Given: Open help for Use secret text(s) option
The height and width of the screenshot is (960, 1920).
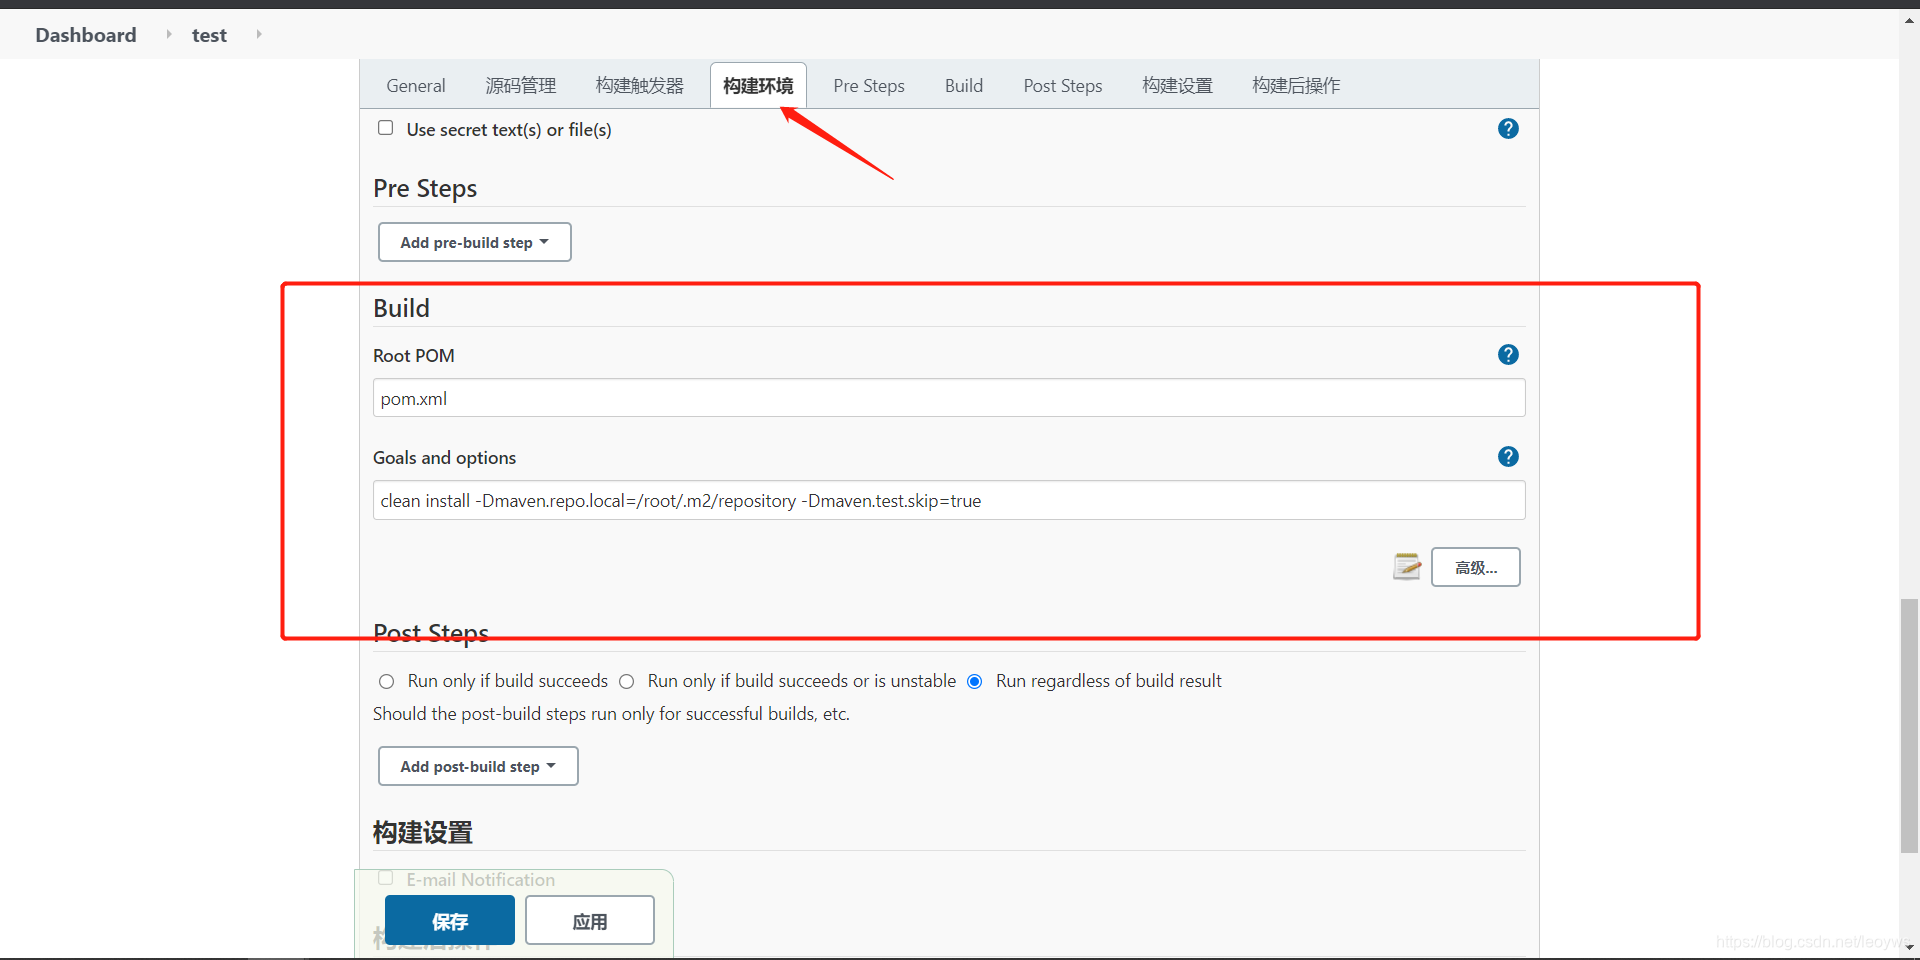Looking at the screenshot, I should coord(1508,129).
